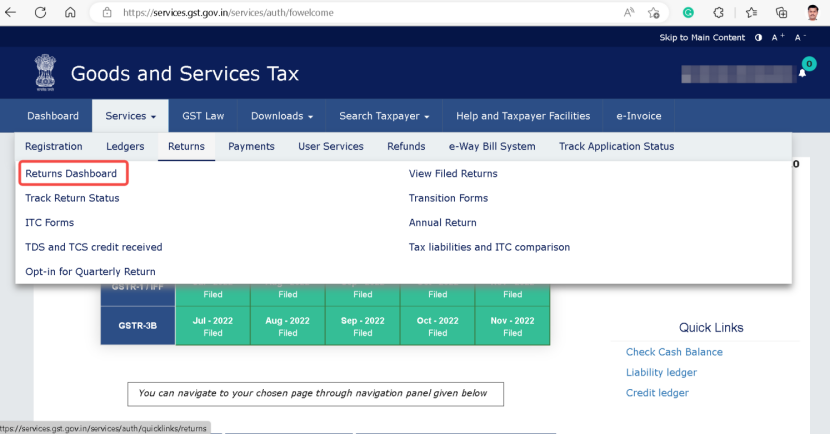
Task: Open the Ledgers submenu tab
Action: coord(125,146)
